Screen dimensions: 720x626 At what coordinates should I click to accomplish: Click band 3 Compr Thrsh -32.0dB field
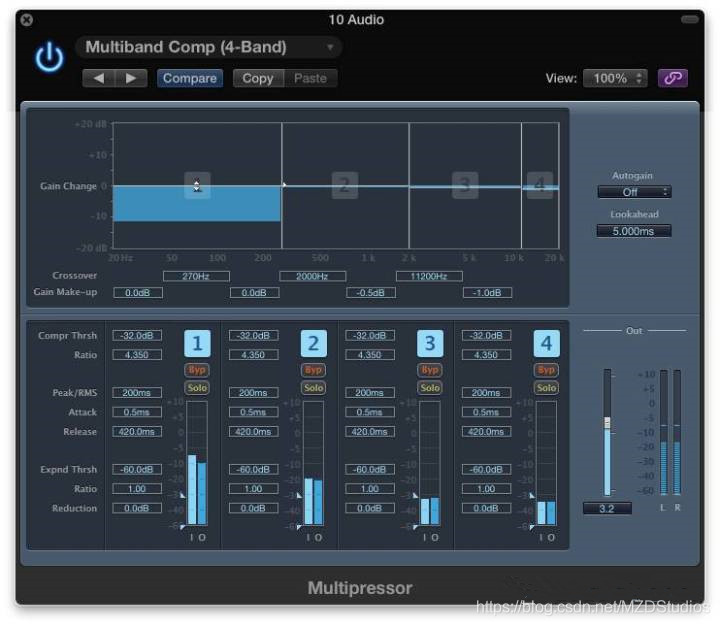pyautogui.click(x=370, y=335)
